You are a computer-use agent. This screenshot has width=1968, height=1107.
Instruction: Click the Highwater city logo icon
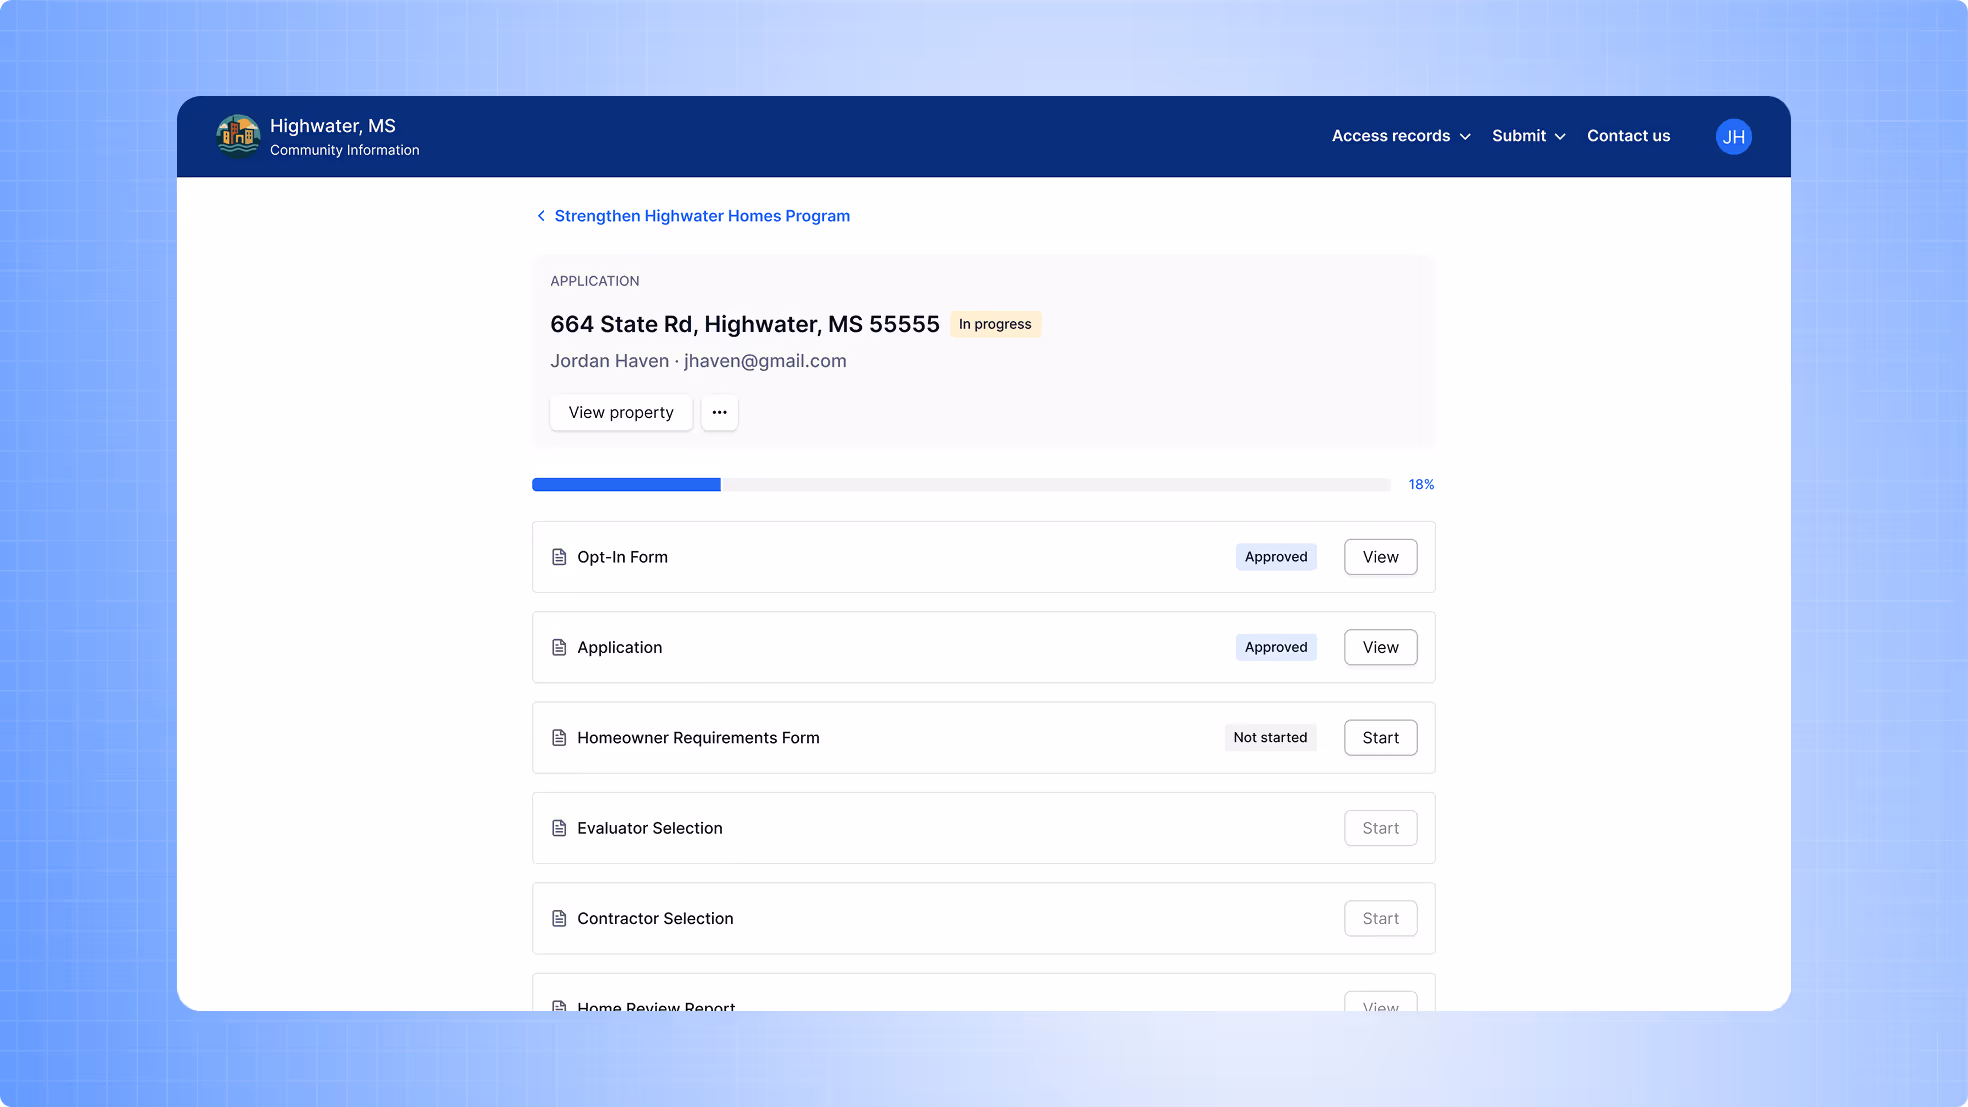tap(238, 136)
